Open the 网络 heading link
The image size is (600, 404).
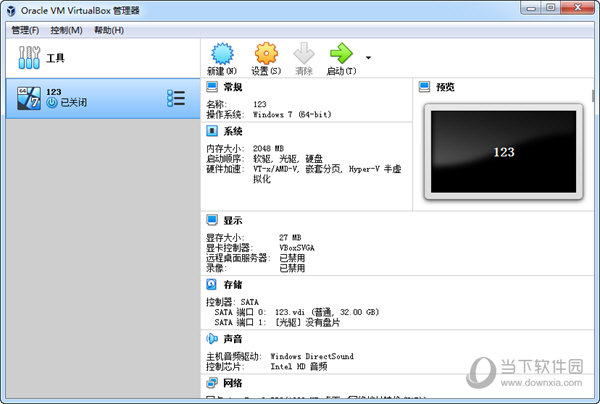[x=233, y=383]
